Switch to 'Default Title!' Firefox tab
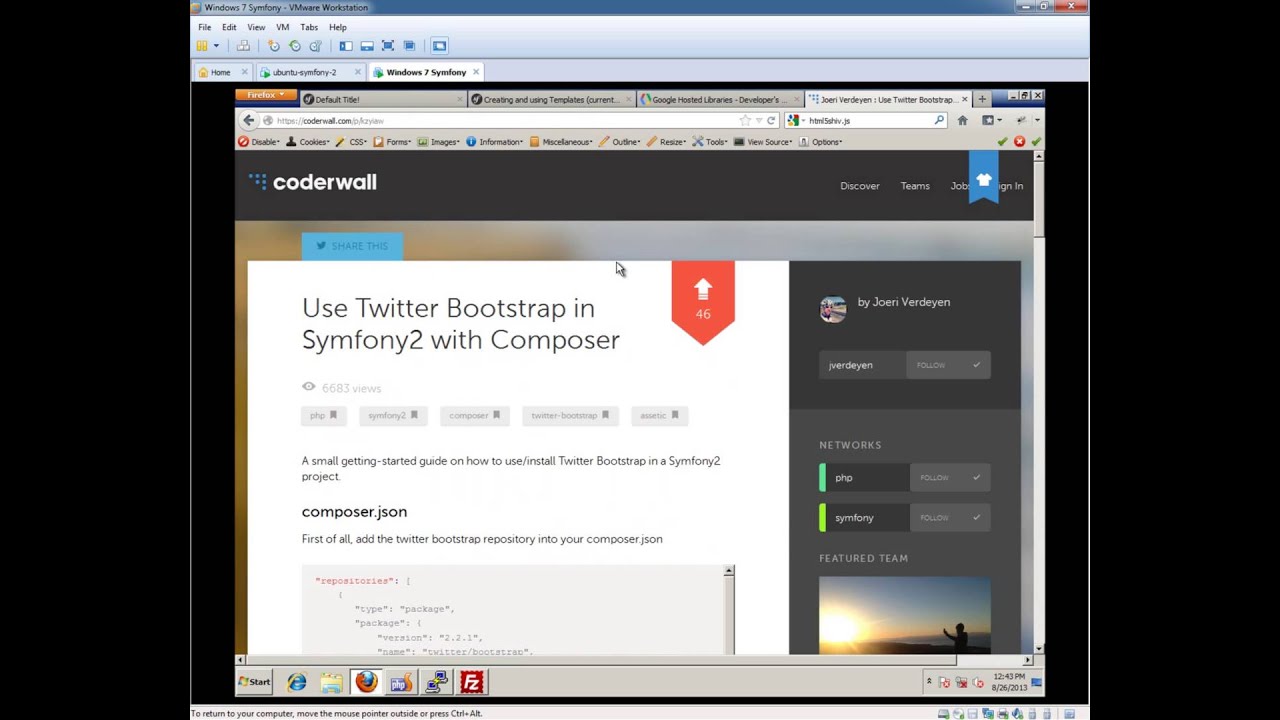 tap(383, 99)
